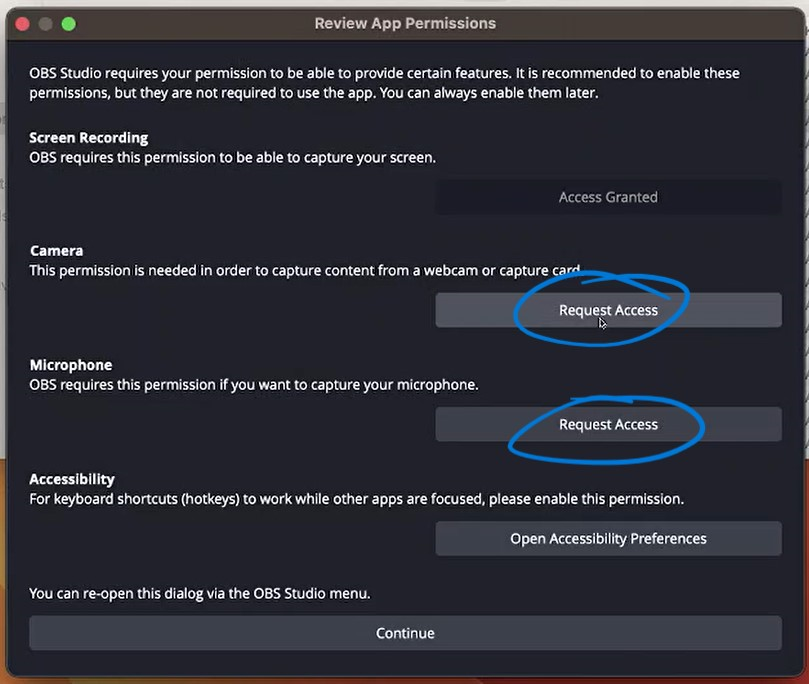Click the webcam or capture card description
This screenshot has height=684, width=809.
[306, 270]
